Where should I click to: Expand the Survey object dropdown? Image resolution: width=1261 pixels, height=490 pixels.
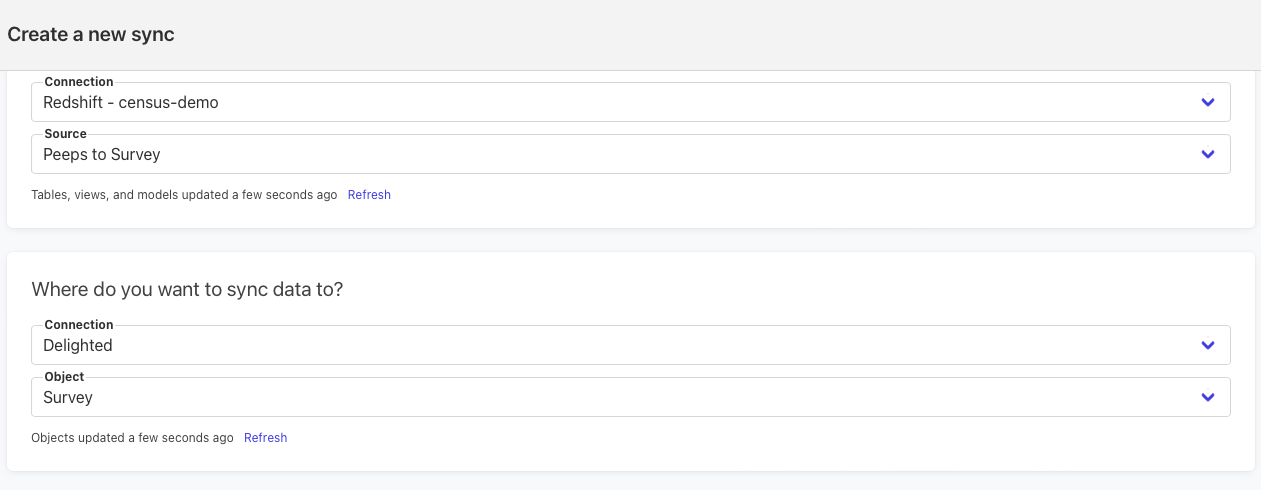tap(620, 398)
